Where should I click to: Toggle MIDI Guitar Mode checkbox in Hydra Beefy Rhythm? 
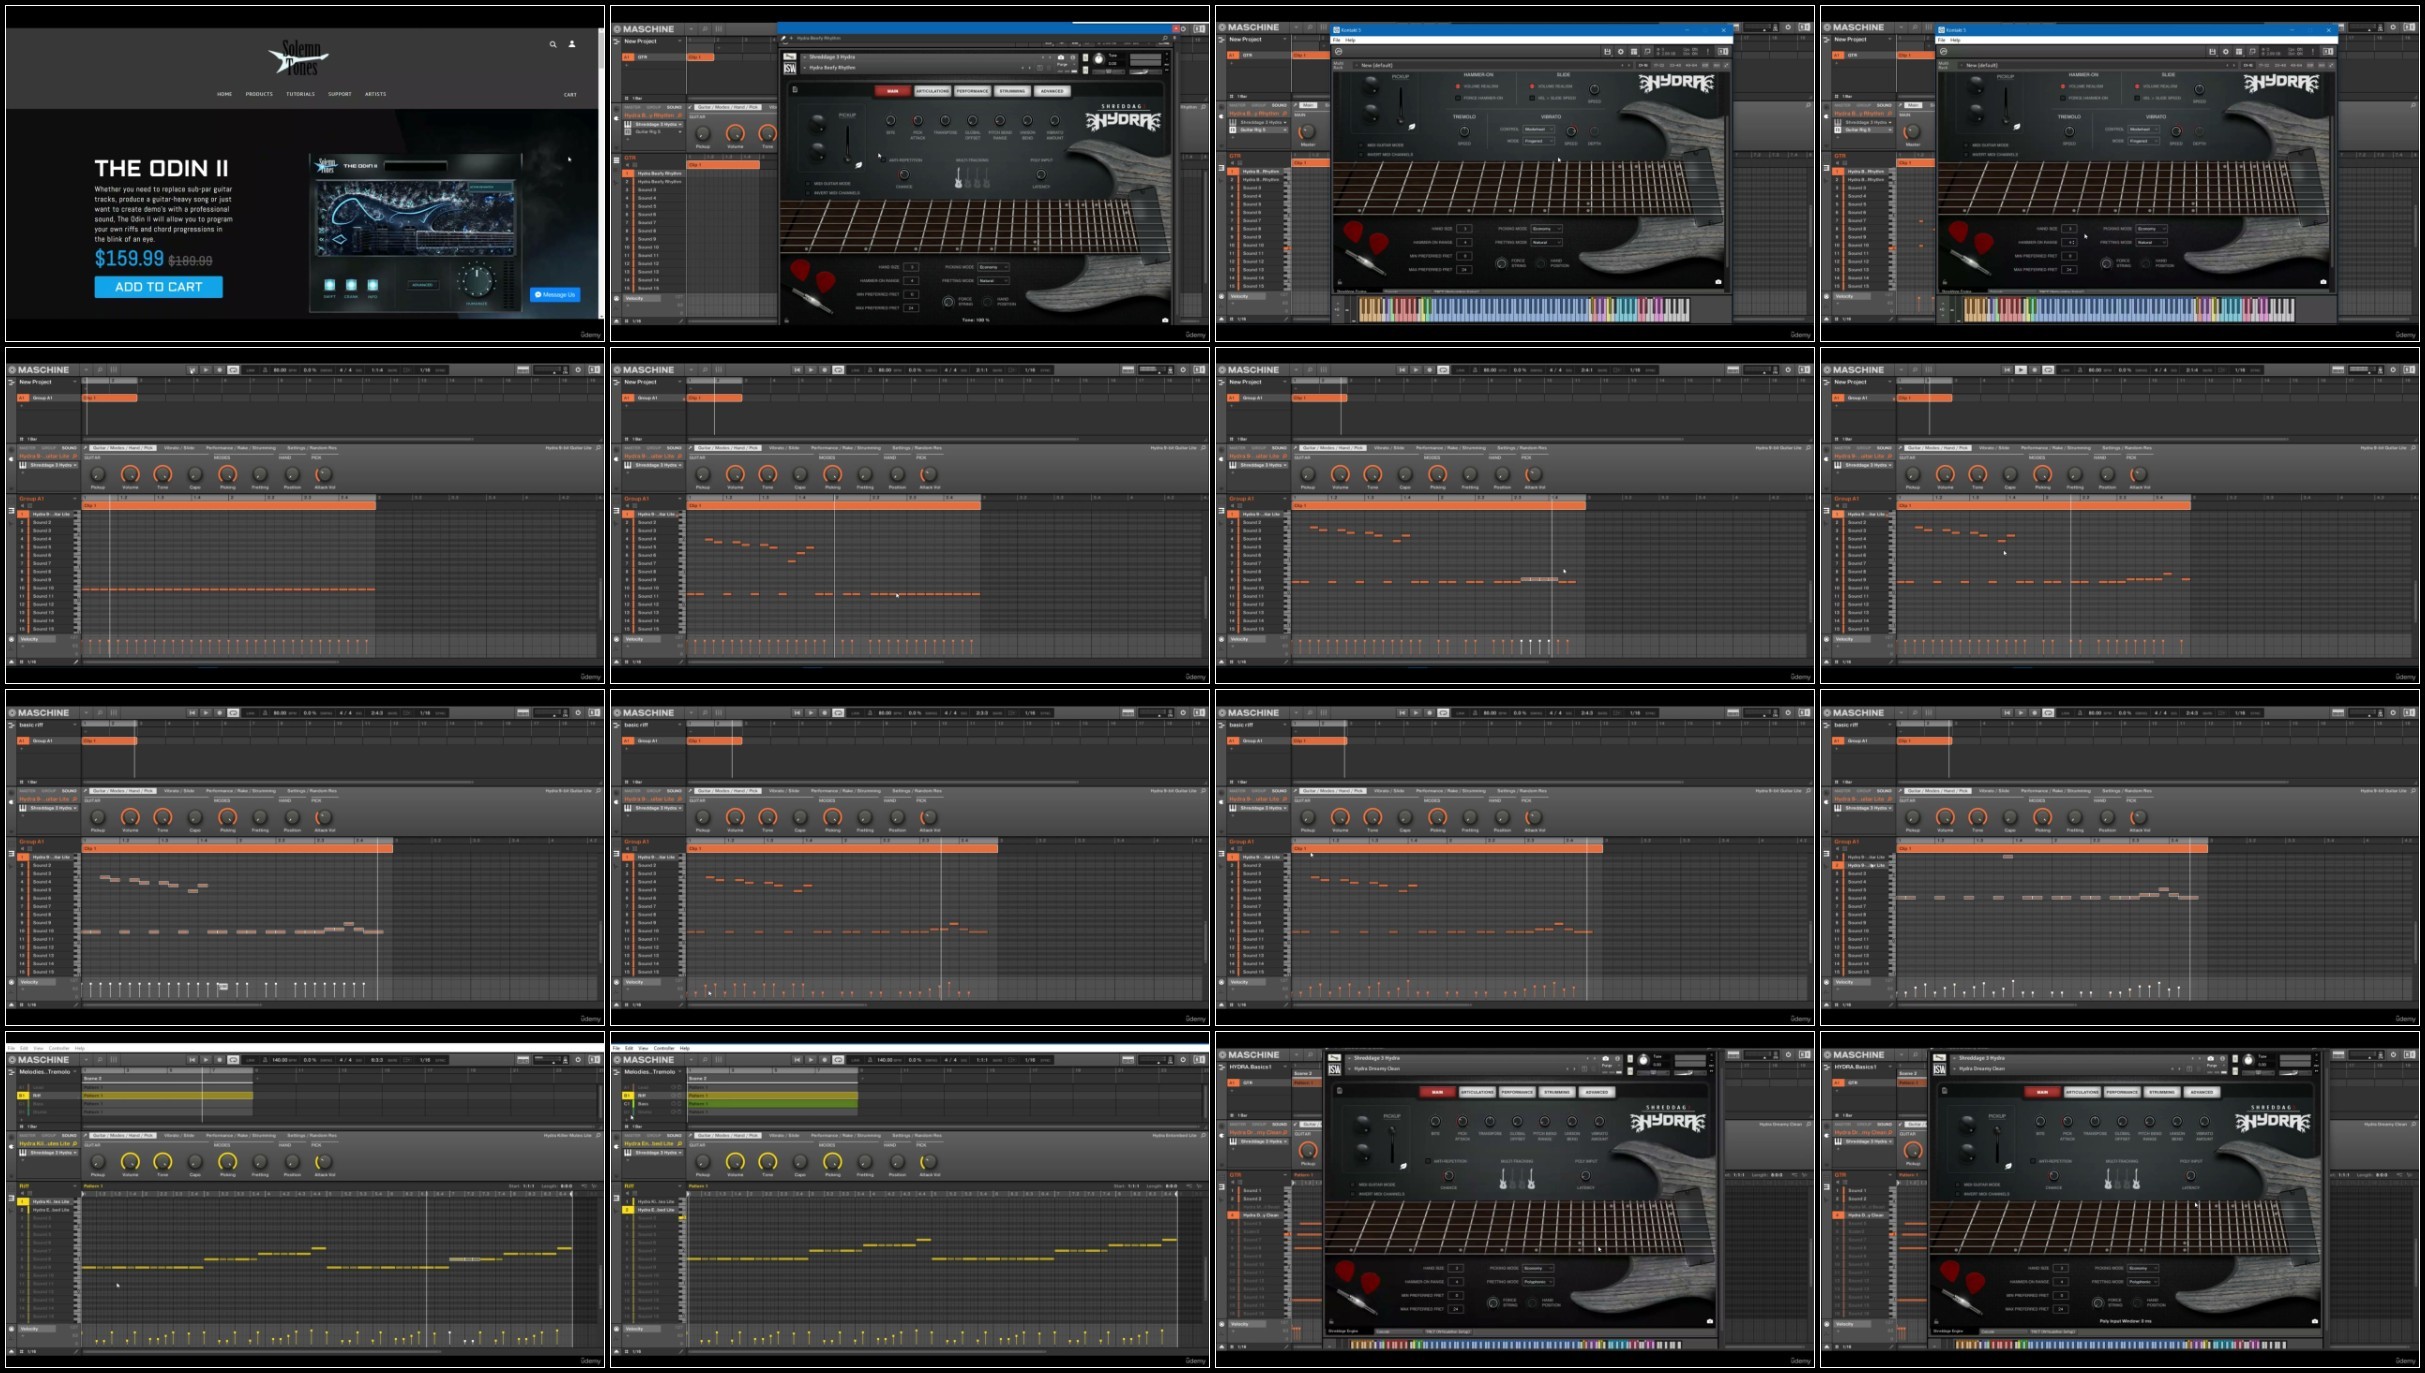809,184
